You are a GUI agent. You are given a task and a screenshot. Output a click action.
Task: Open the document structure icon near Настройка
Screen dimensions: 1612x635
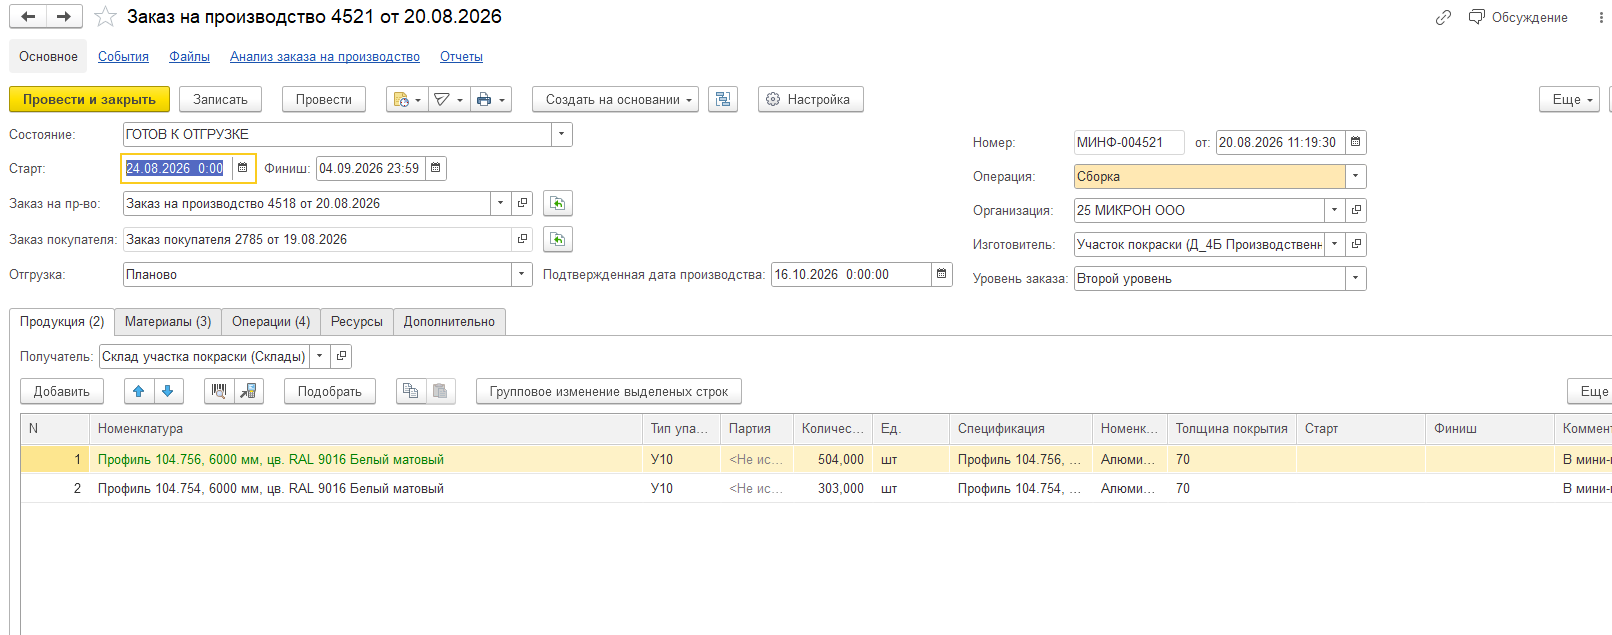(x=723, y=100)
